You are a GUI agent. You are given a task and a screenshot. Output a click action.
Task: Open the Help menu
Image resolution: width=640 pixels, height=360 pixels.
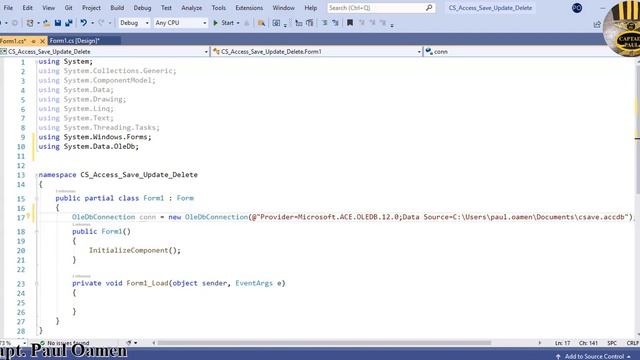click(311, 8)
